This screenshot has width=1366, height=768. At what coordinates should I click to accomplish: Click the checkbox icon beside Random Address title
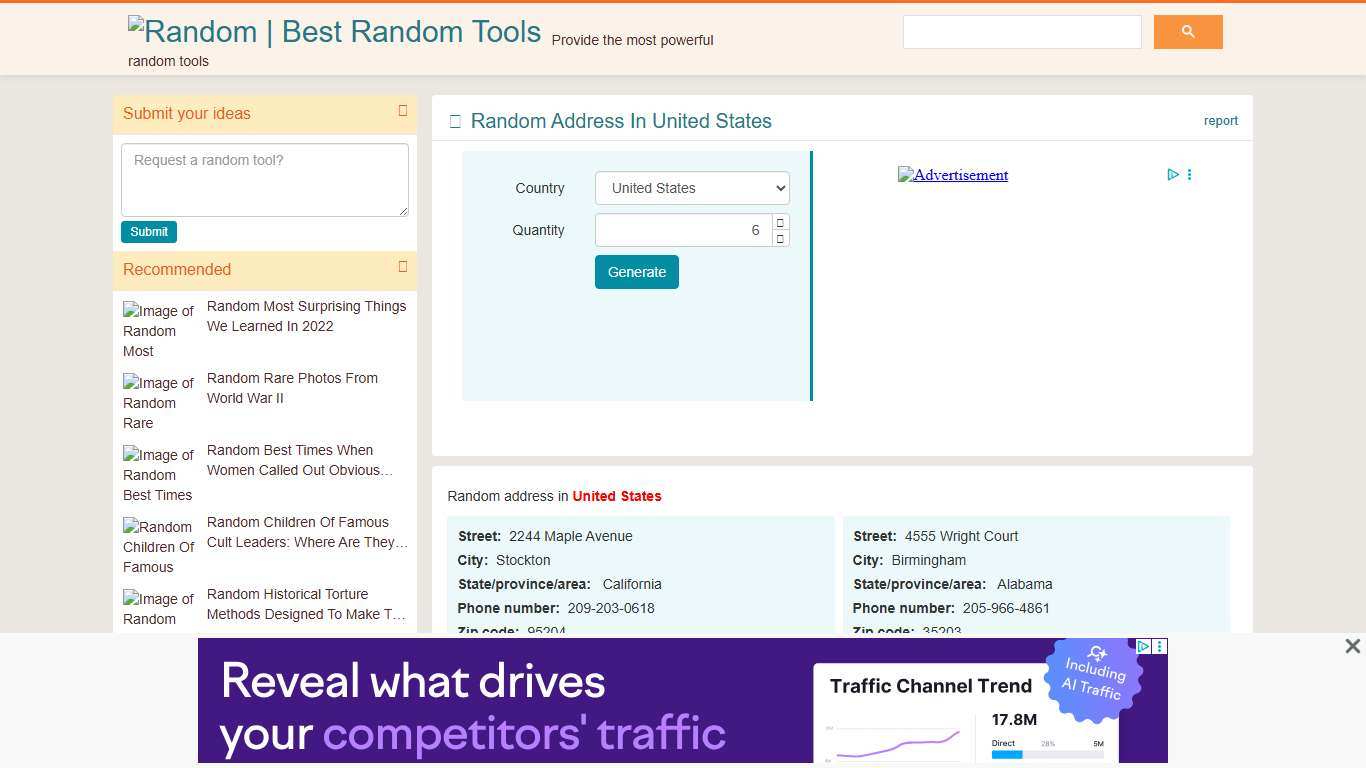[x=455, y=120]
